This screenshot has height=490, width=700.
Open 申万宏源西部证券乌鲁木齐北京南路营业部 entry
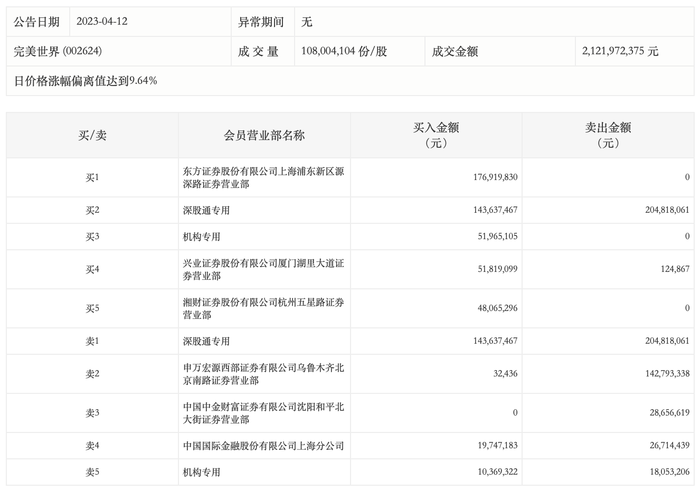click(263, 374)
